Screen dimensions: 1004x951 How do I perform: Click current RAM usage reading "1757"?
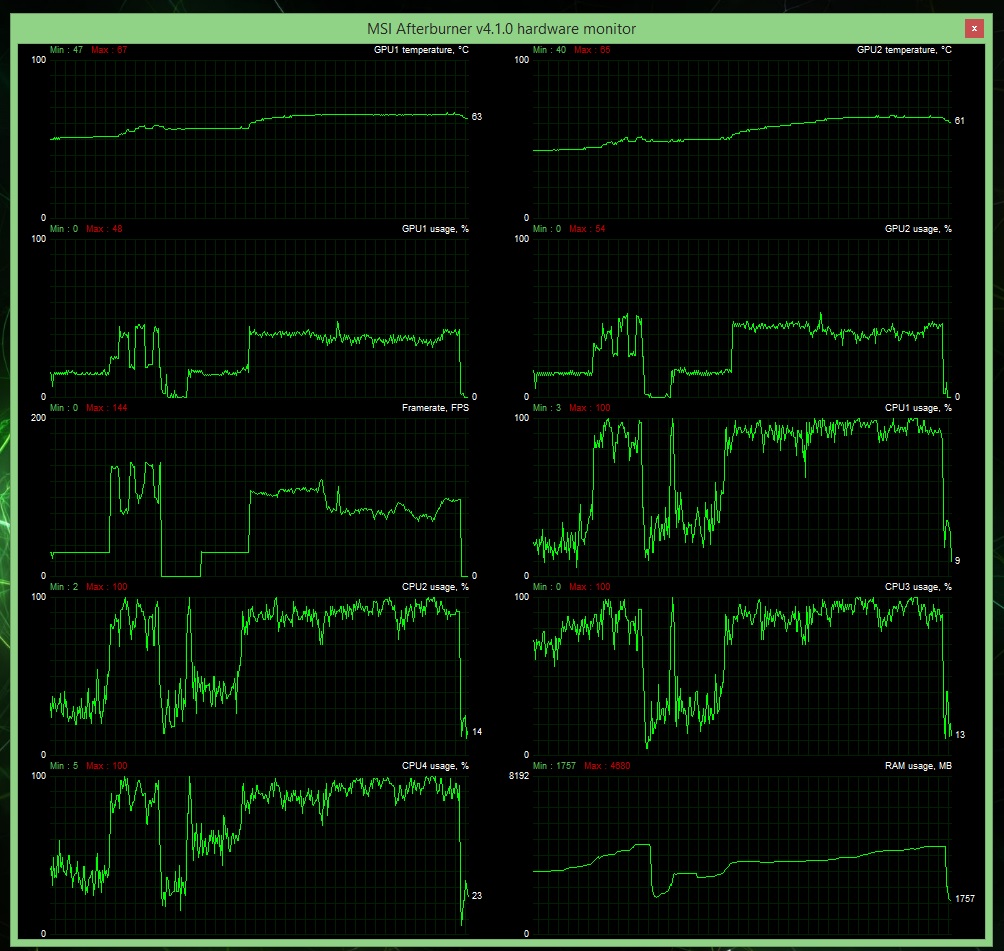pyautogui.click(x=964, y=898)
